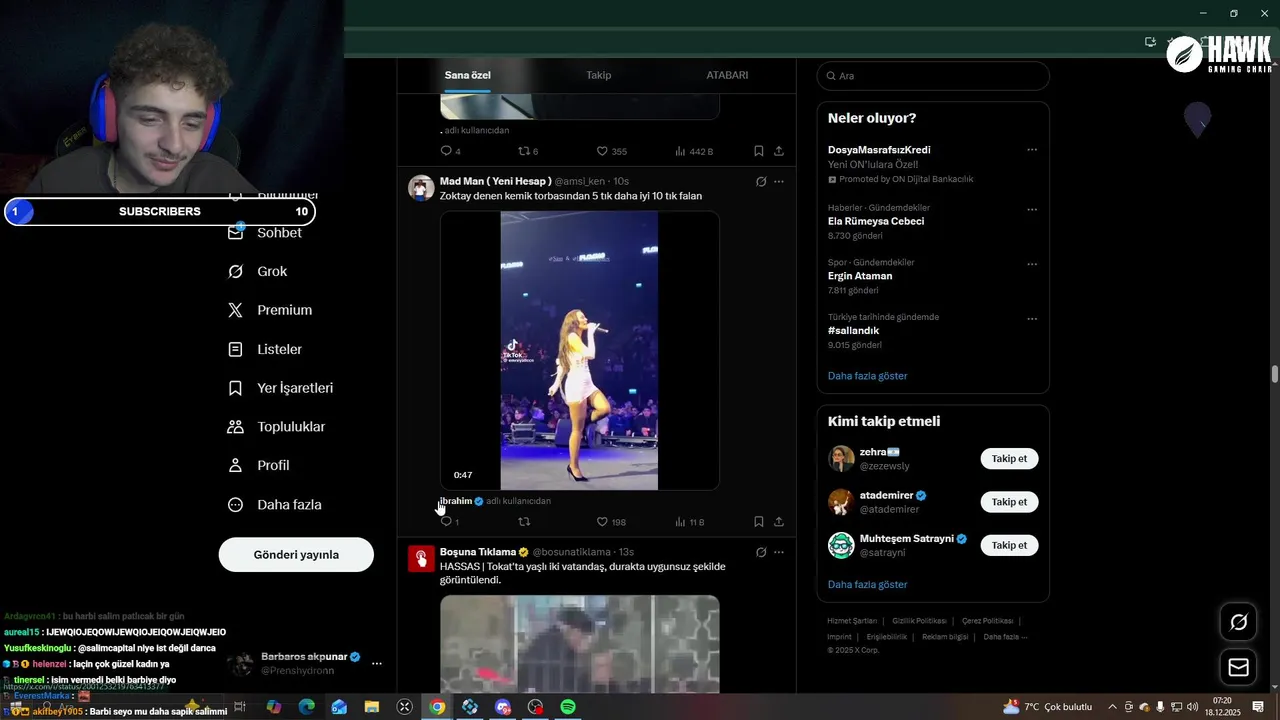Open Topluluklar communities page

277,427
